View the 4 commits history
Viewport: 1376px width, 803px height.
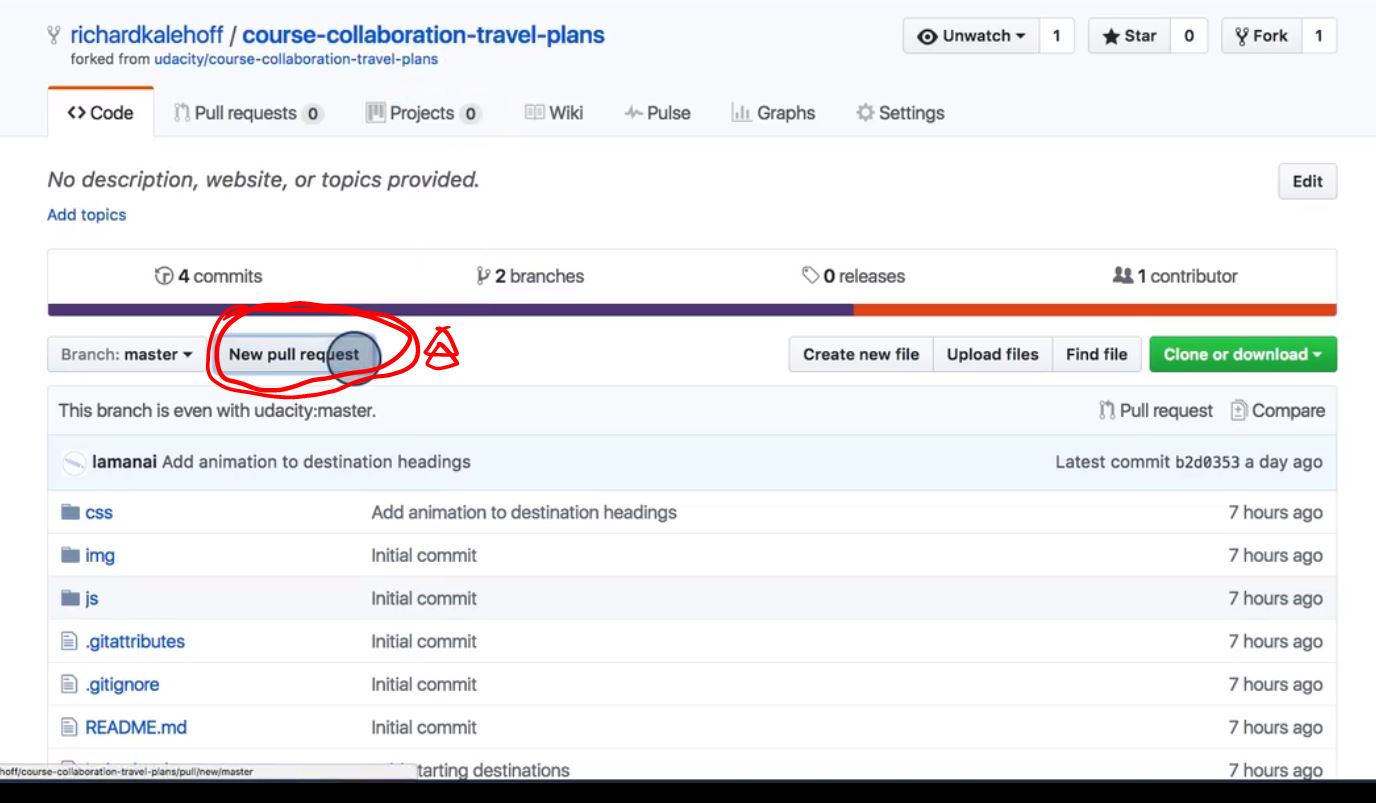point(208,276)
